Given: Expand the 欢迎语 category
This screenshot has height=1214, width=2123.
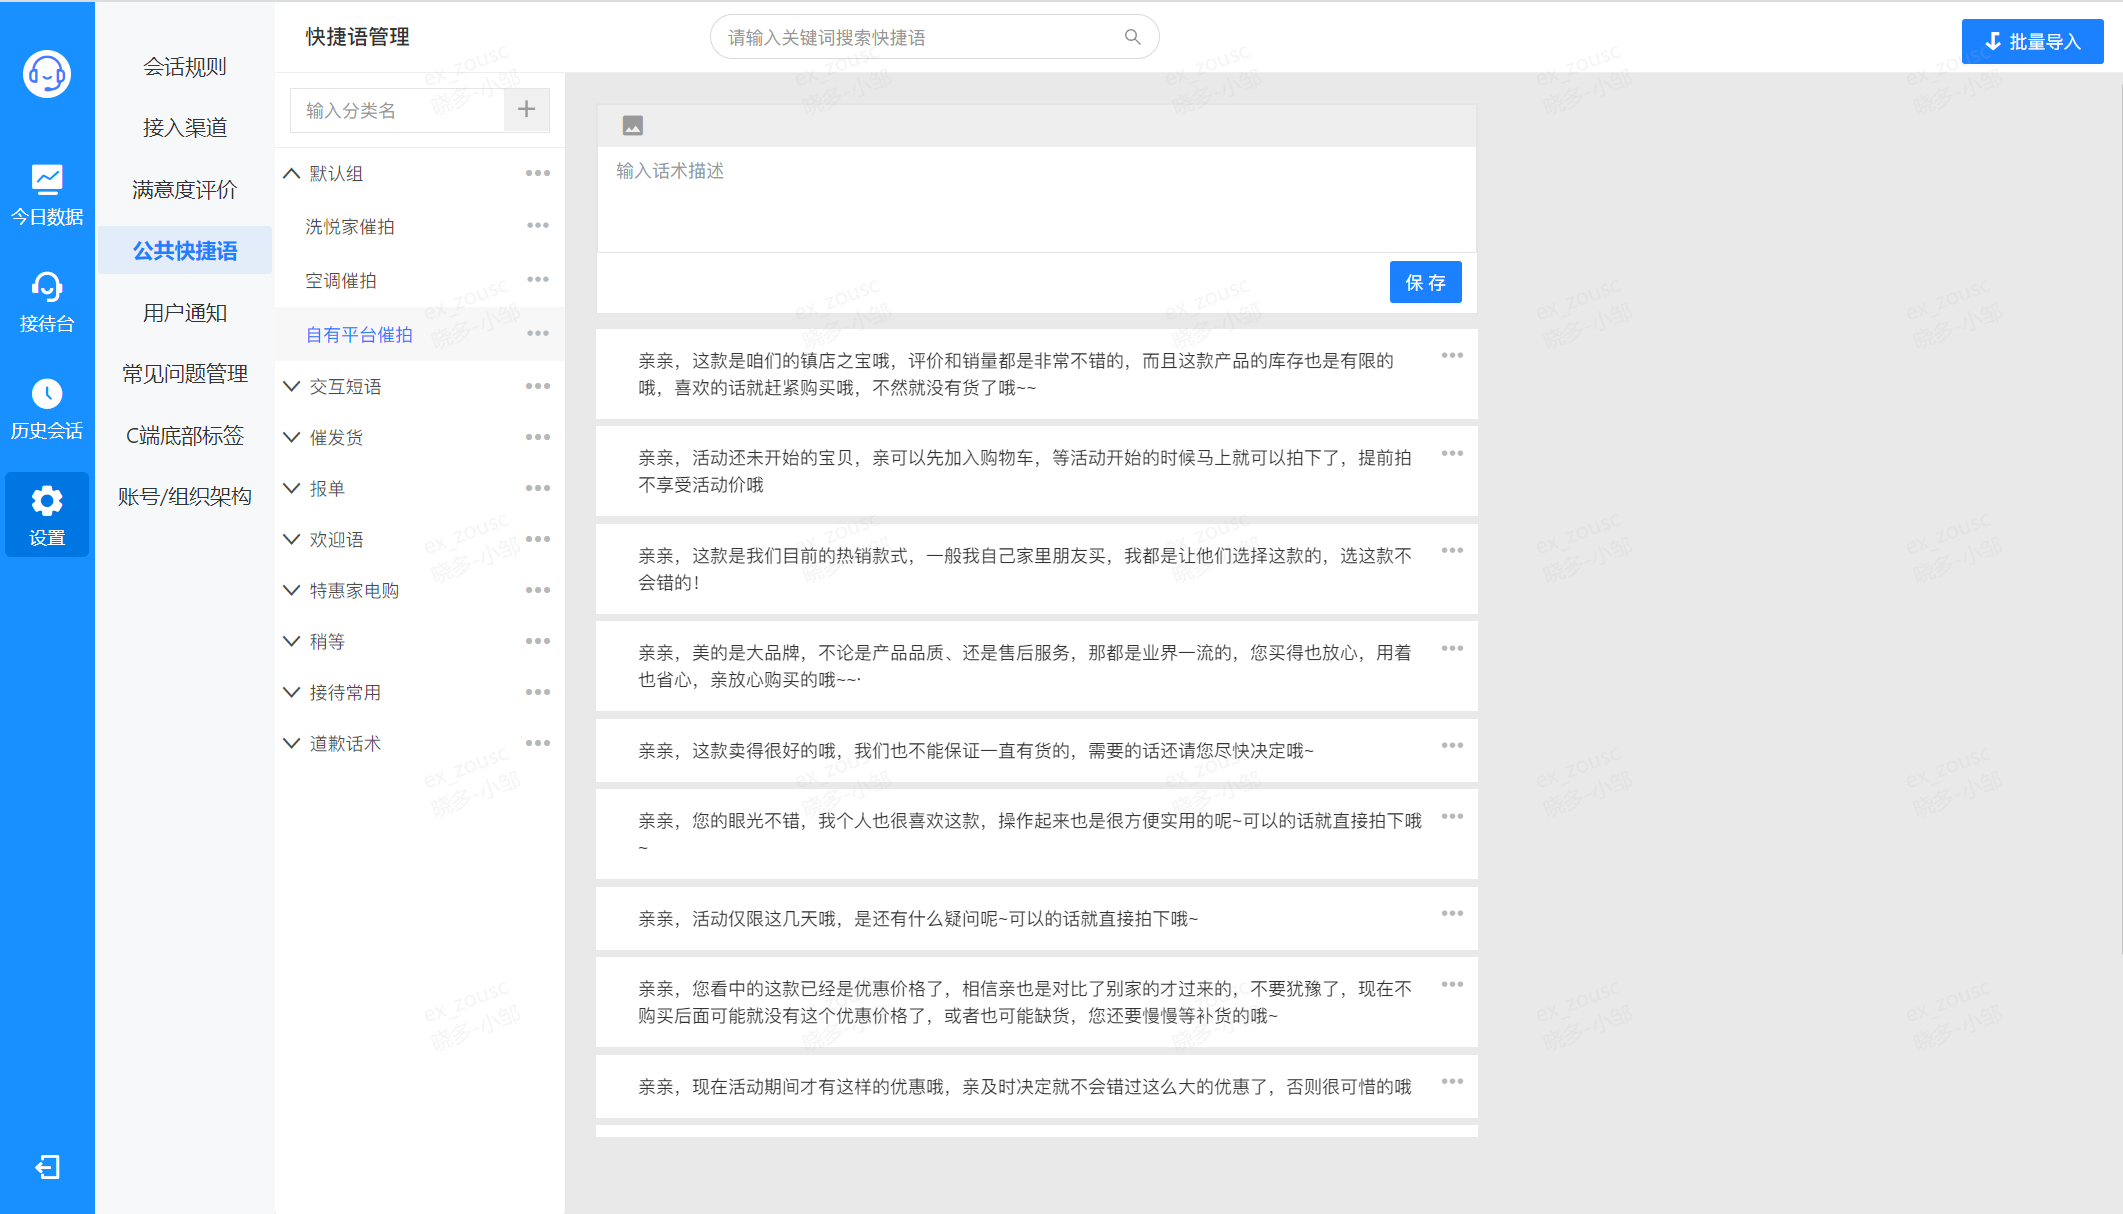Looking at the screenshot, I should click(291, 539).
